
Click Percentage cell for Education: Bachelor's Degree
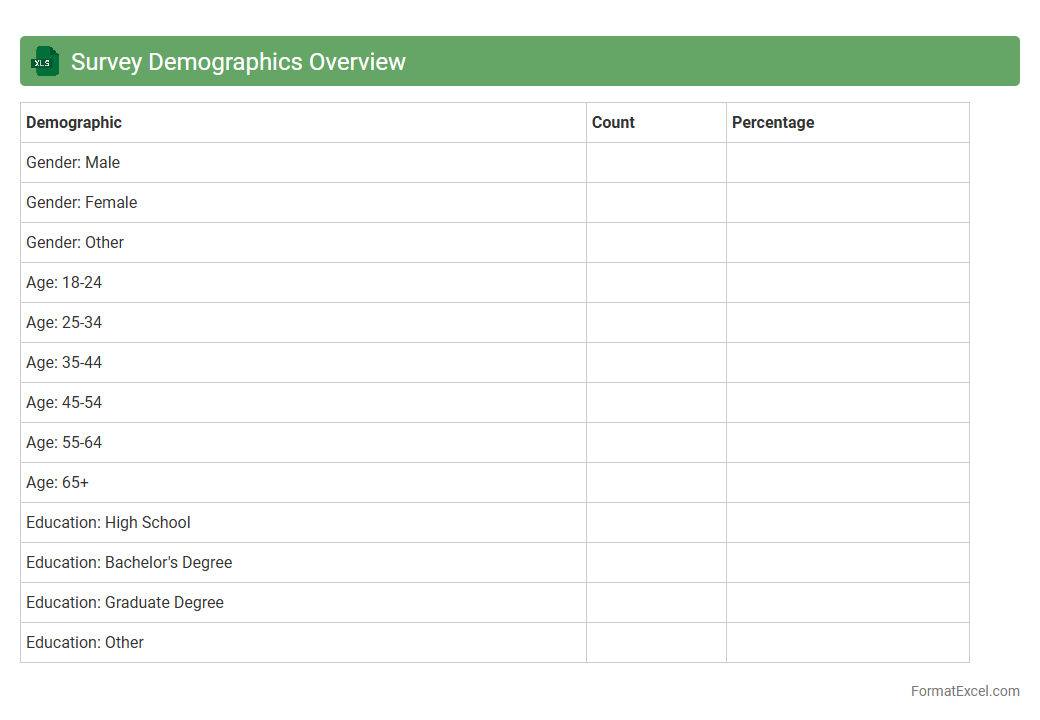pos(847,562)
